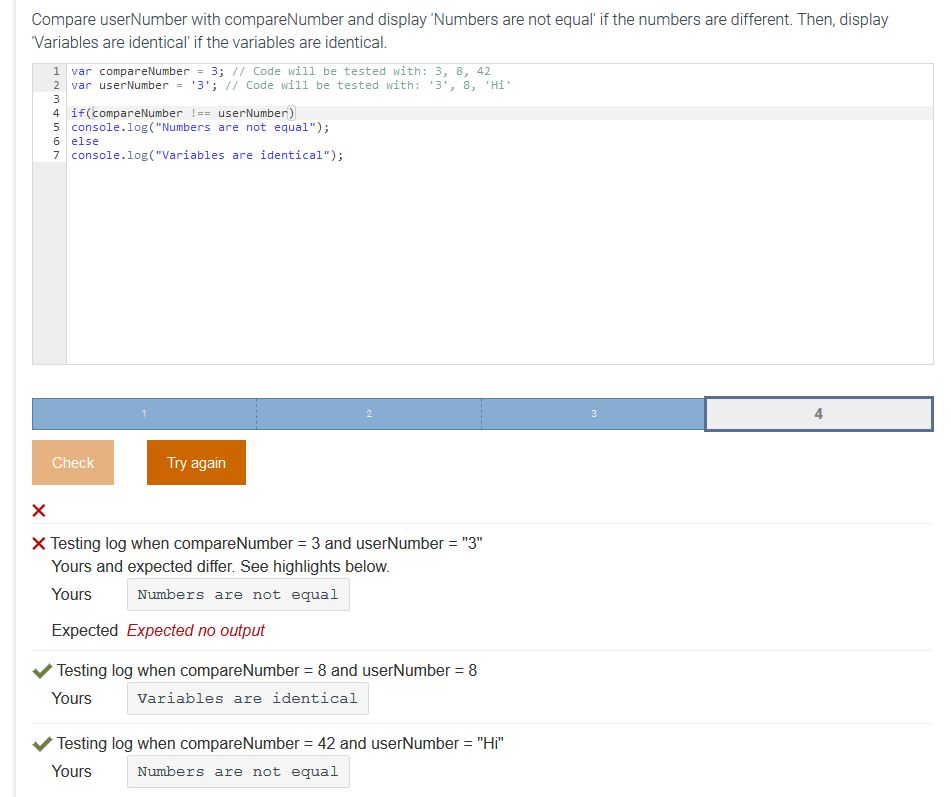951x797 pixels.
Task: Select the highlighted segment 4
Action: (818, 412)
